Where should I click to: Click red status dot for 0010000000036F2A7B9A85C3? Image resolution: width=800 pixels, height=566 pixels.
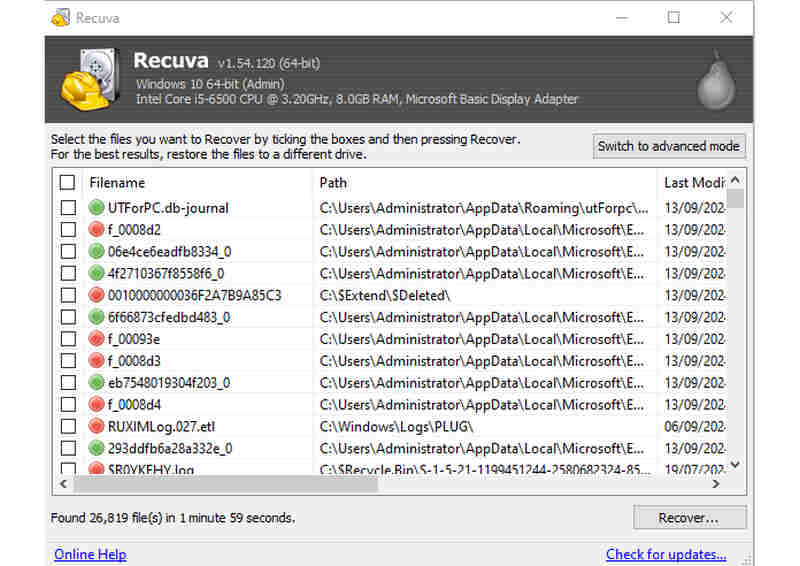pos(96,295)
